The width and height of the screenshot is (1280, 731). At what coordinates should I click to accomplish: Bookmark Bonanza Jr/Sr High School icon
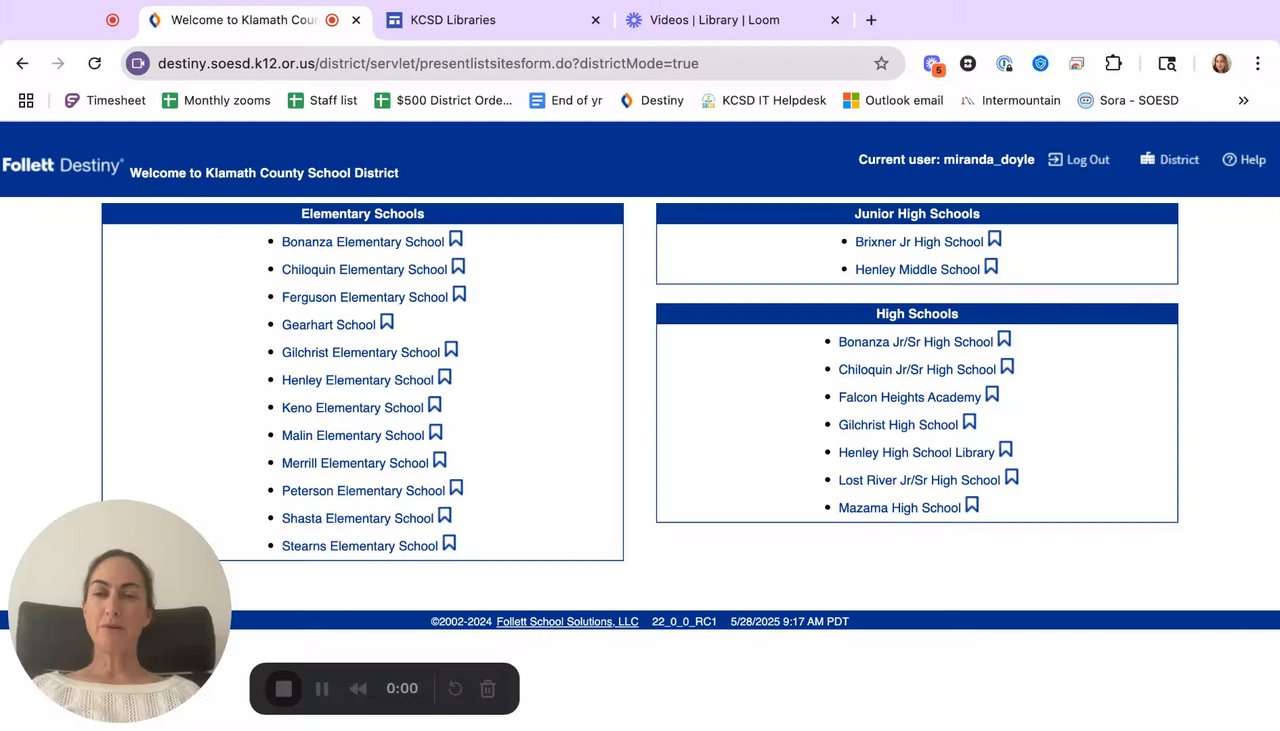(1004, 339)
